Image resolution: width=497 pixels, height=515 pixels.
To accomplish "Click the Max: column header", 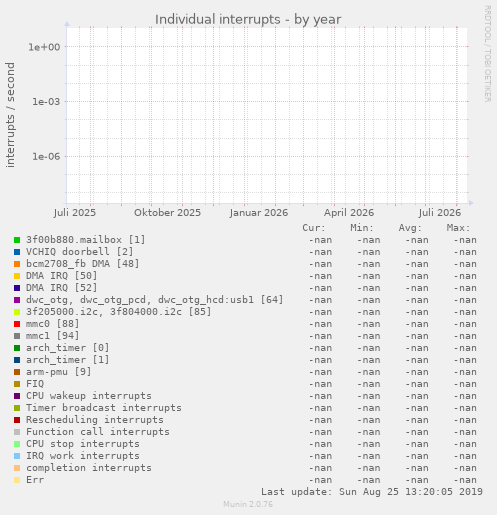I will (x=458, y=228).
